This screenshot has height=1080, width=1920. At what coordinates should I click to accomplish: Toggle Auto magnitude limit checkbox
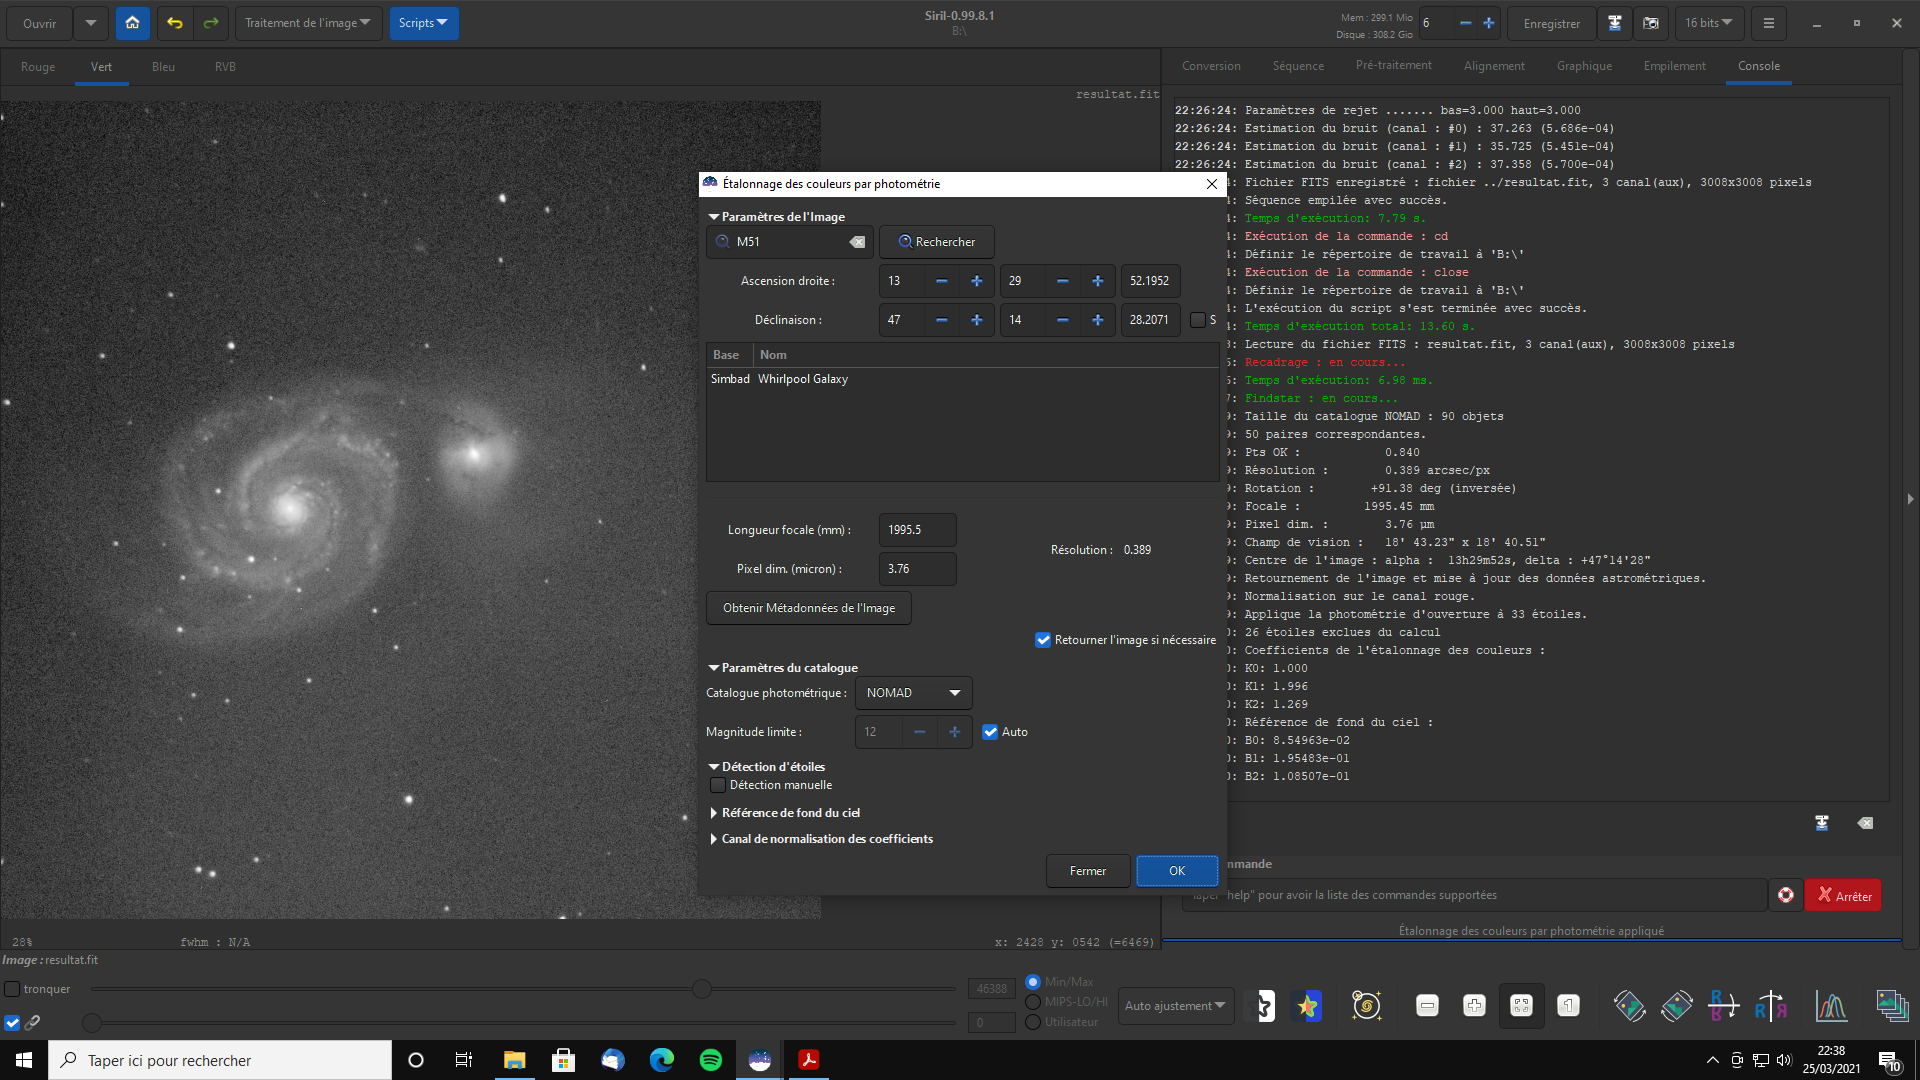pos(990,732)
